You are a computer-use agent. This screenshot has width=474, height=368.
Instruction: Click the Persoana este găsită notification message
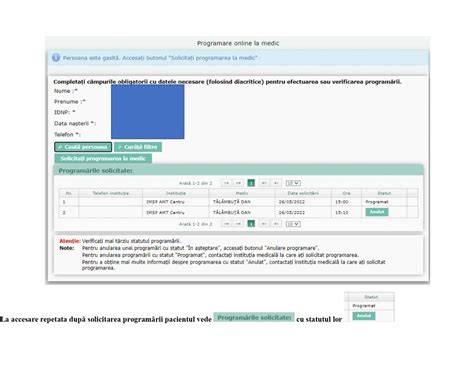(160, 58)
